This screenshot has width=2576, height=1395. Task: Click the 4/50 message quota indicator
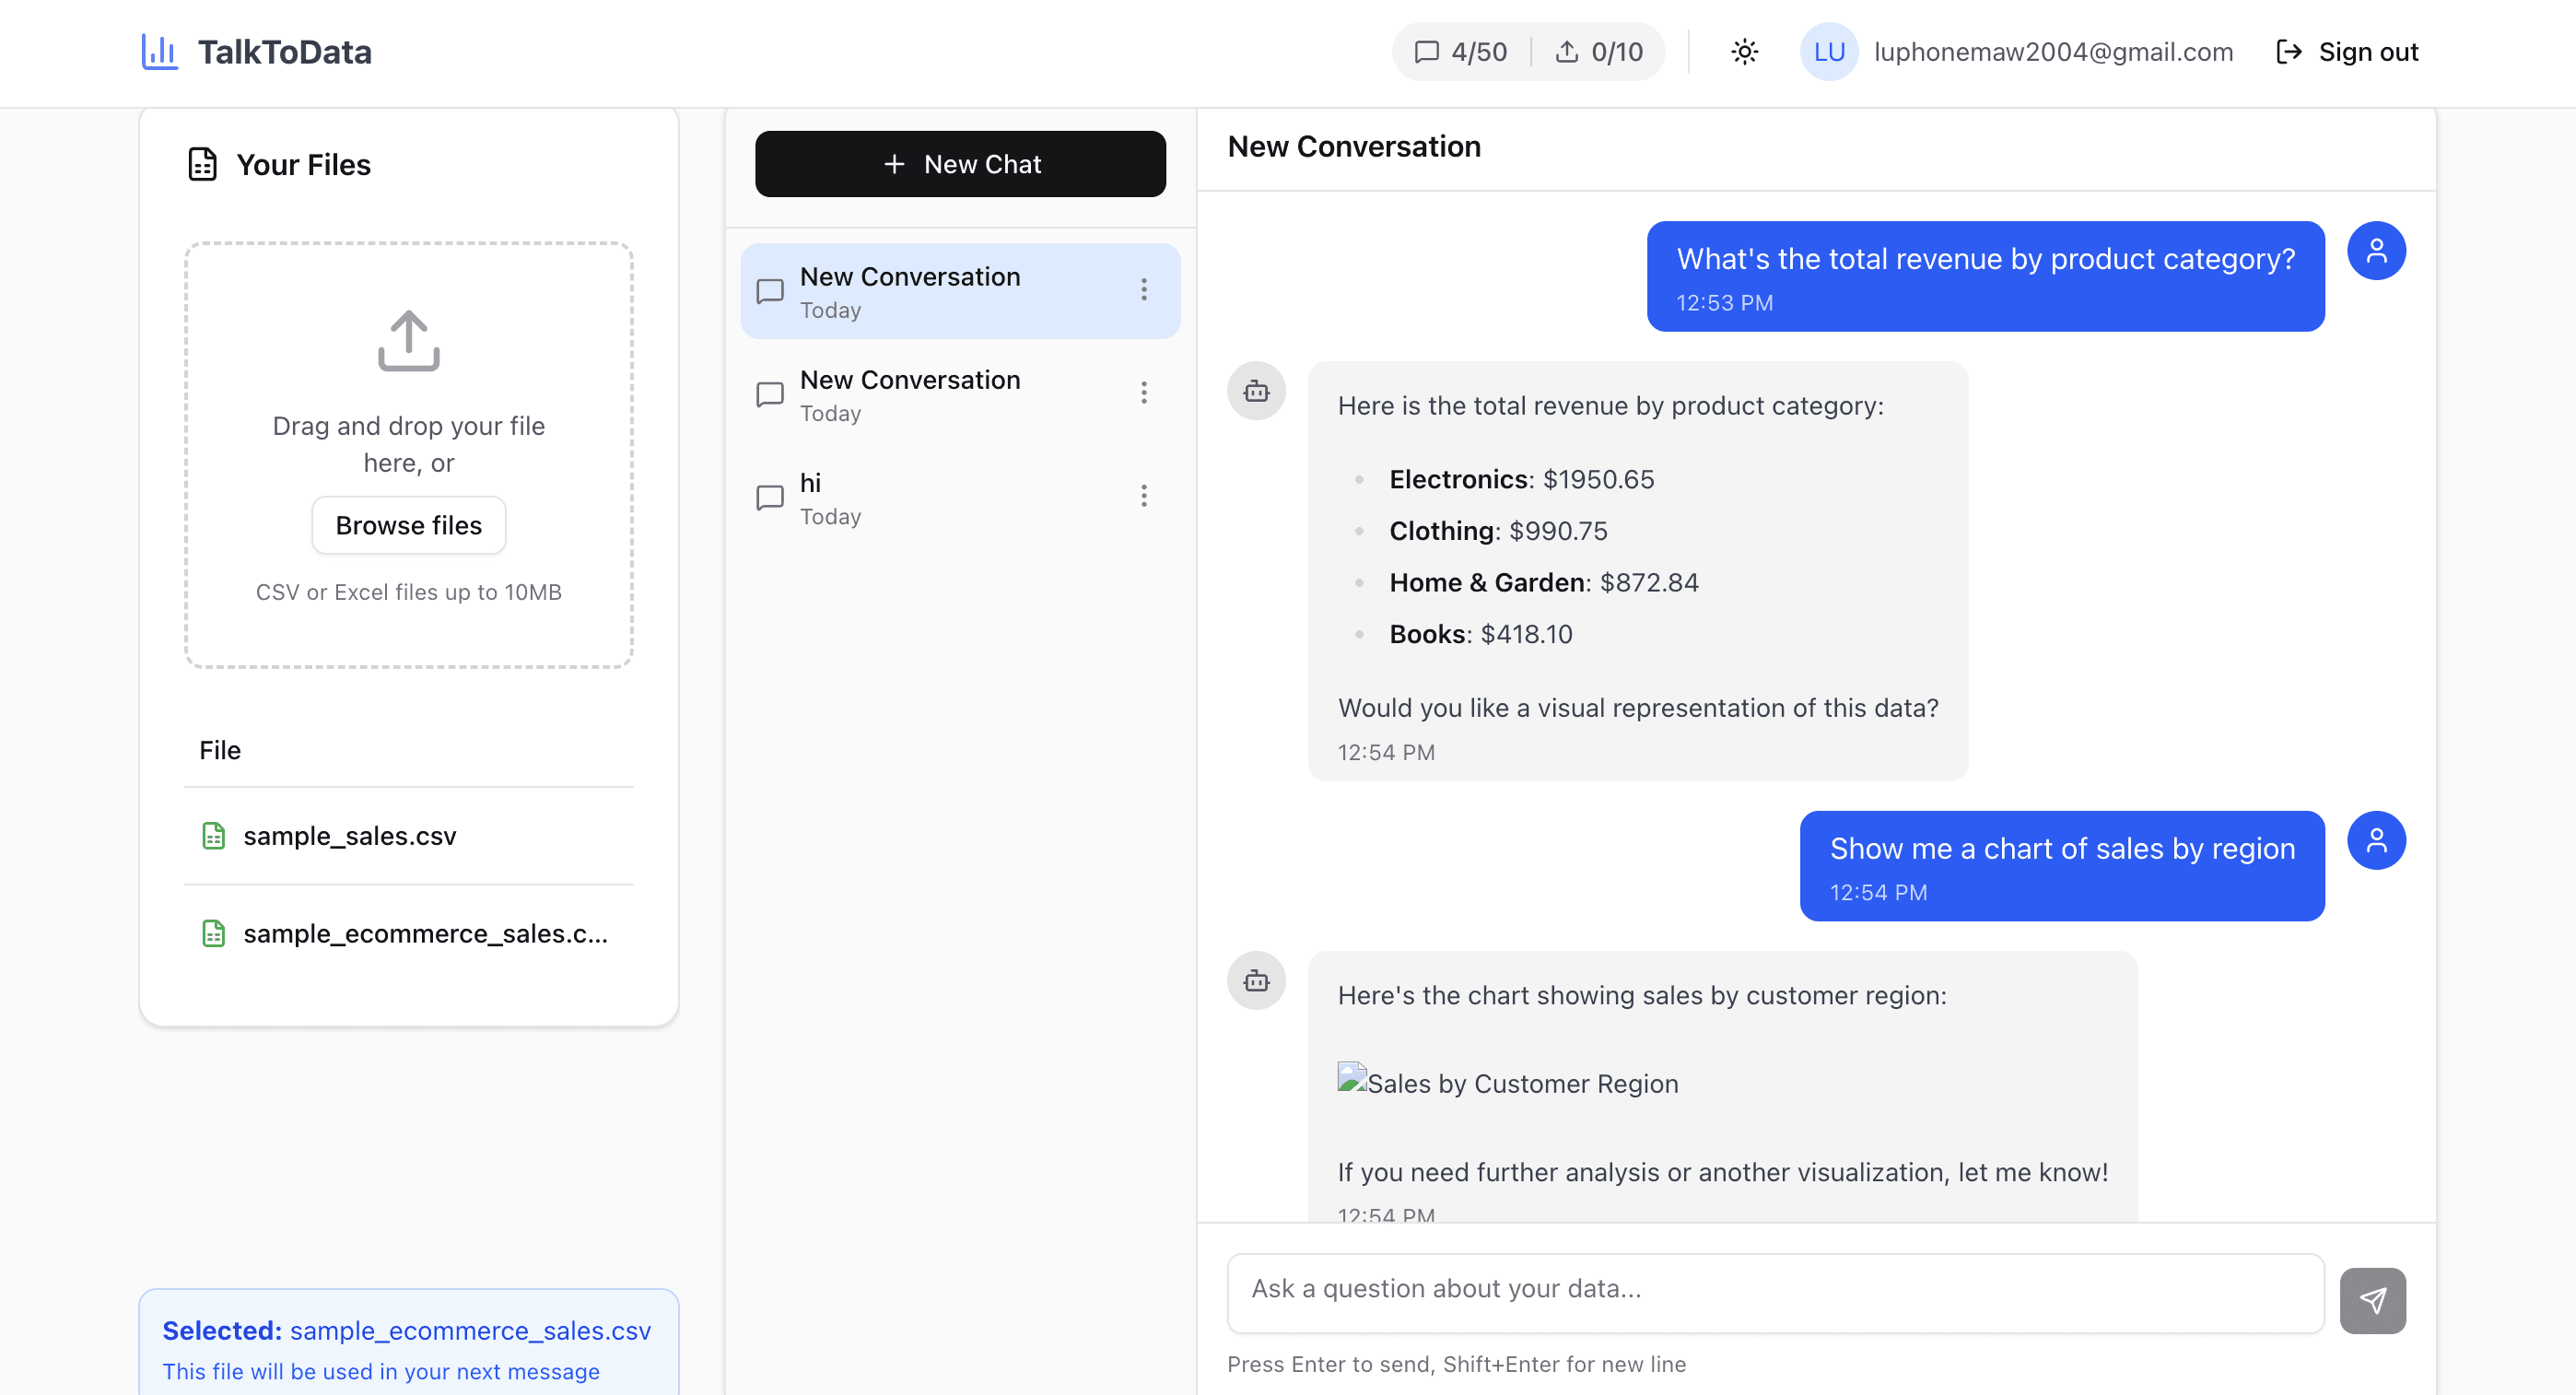[1461, 52]
